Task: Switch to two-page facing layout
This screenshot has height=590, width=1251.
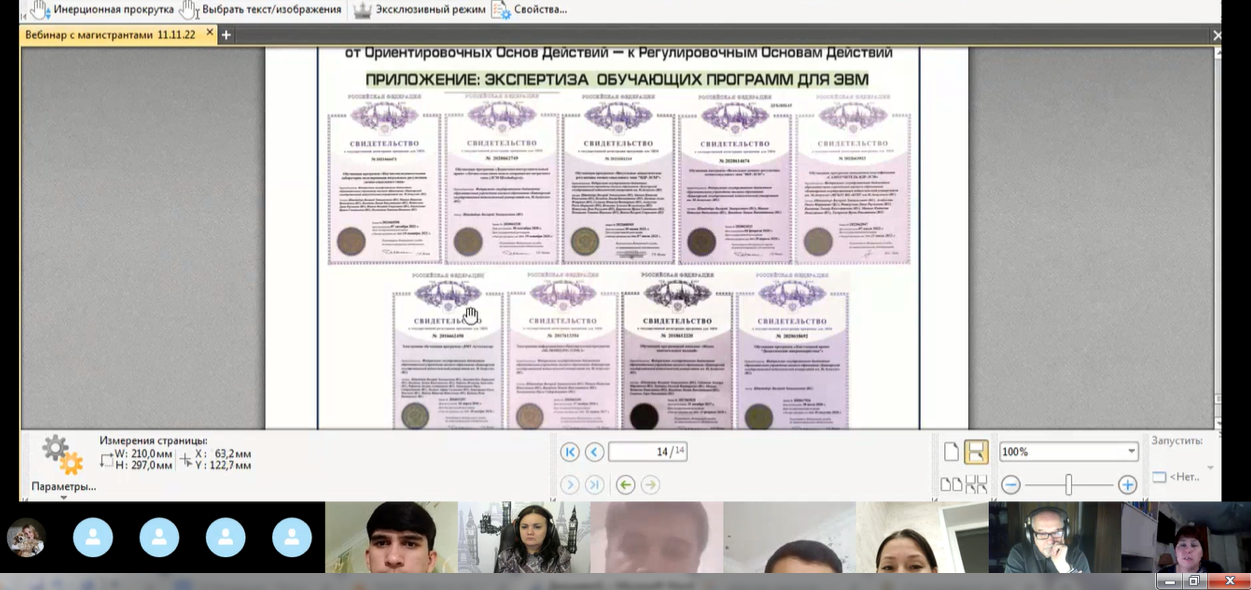Action: tap(951, 485)
